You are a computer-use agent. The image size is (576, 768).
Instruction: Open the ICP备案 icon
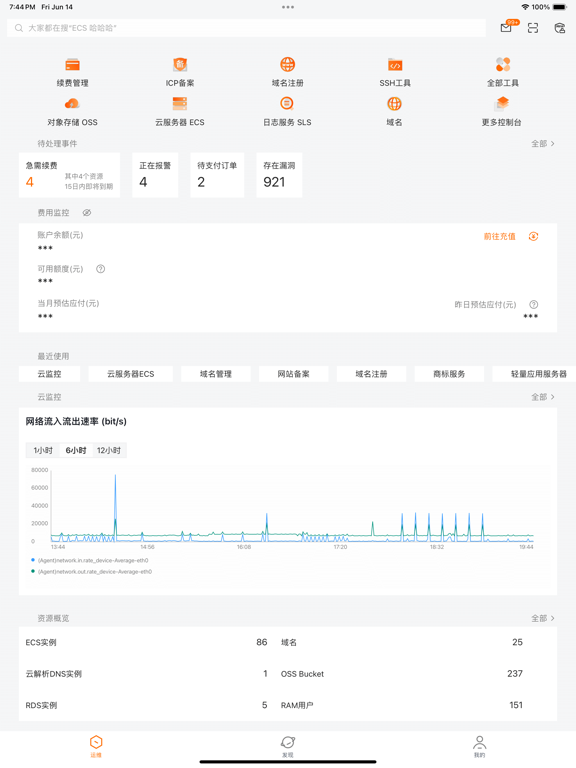[x=180, y=65]
